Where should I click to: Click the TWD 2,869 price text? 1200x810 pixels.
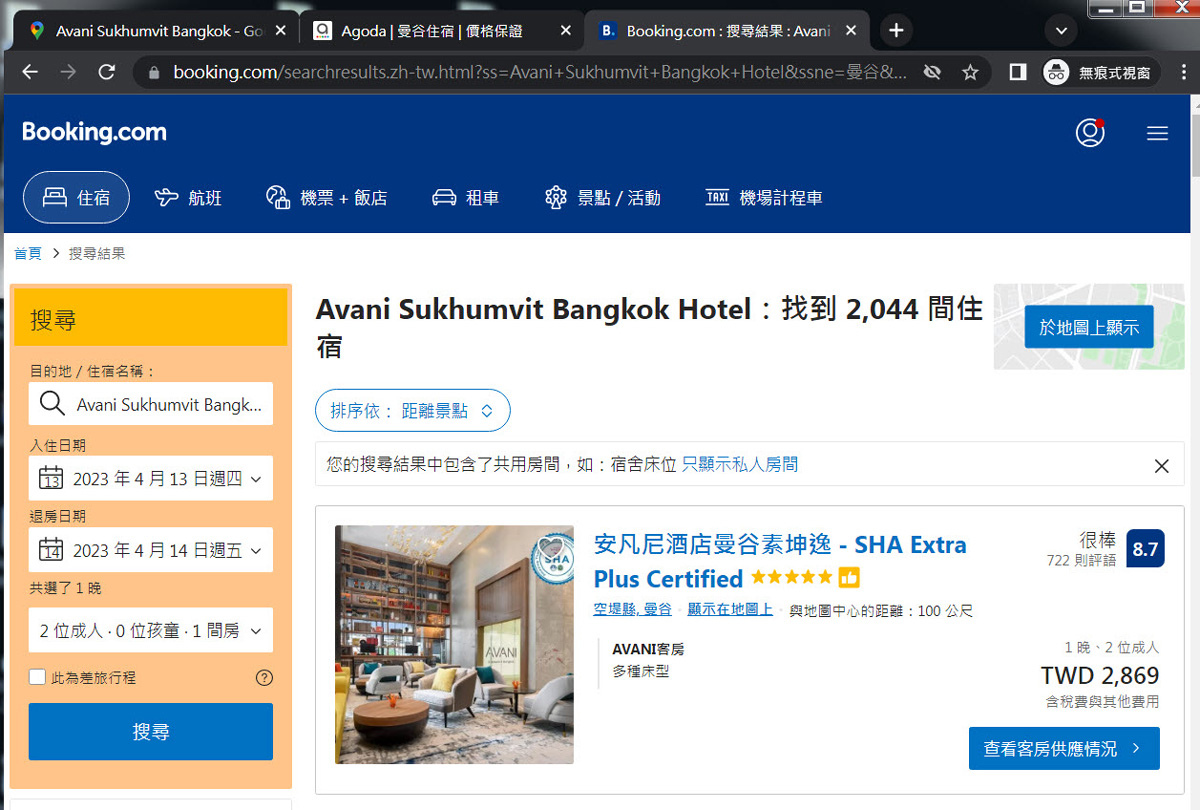(x=1100, y=675)
